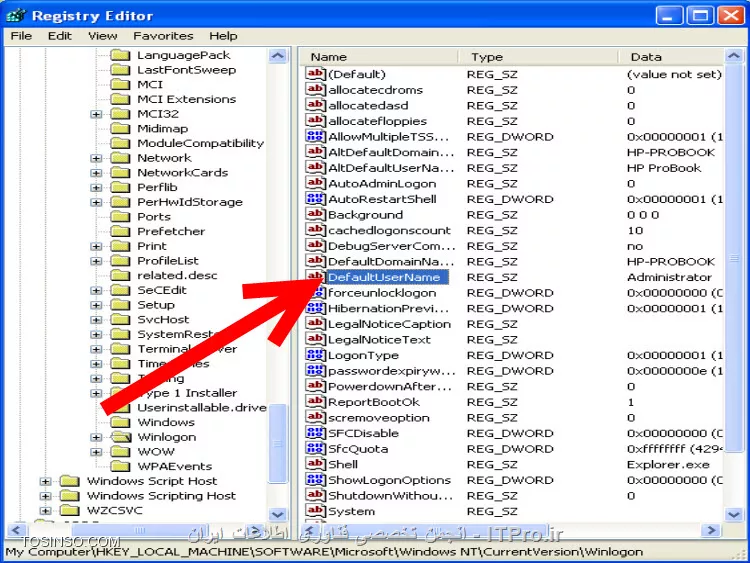Screen dimensions: 750x563
Task: Click the AutoRestartShell DWORD icon
Action: [315, 199]
